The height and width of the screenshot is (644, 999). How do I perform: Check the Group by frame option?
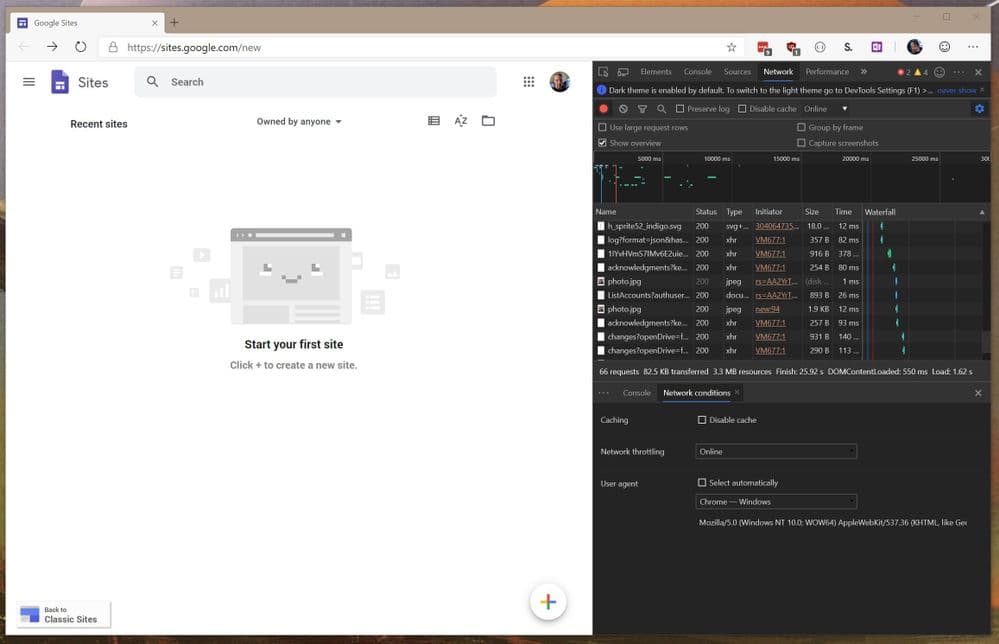tap(801, 127)
